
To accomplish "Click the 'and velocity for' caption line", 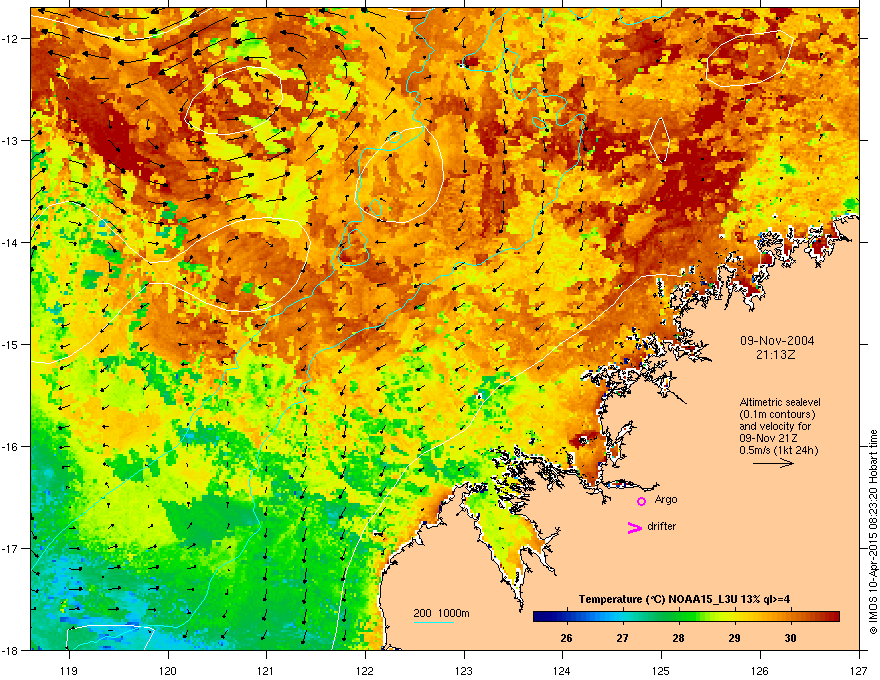I will [x=775, y=426].
